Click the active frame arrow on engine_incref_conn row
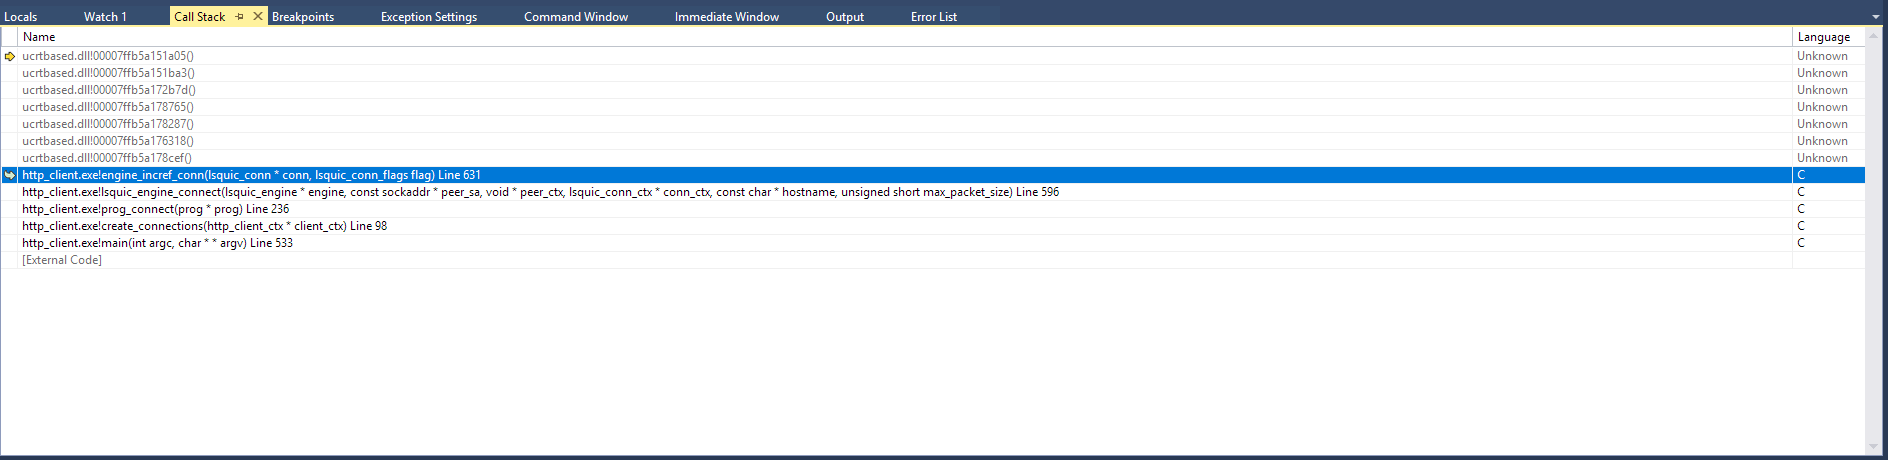Screen dimensions: 1888x460 tap(10, 175)
